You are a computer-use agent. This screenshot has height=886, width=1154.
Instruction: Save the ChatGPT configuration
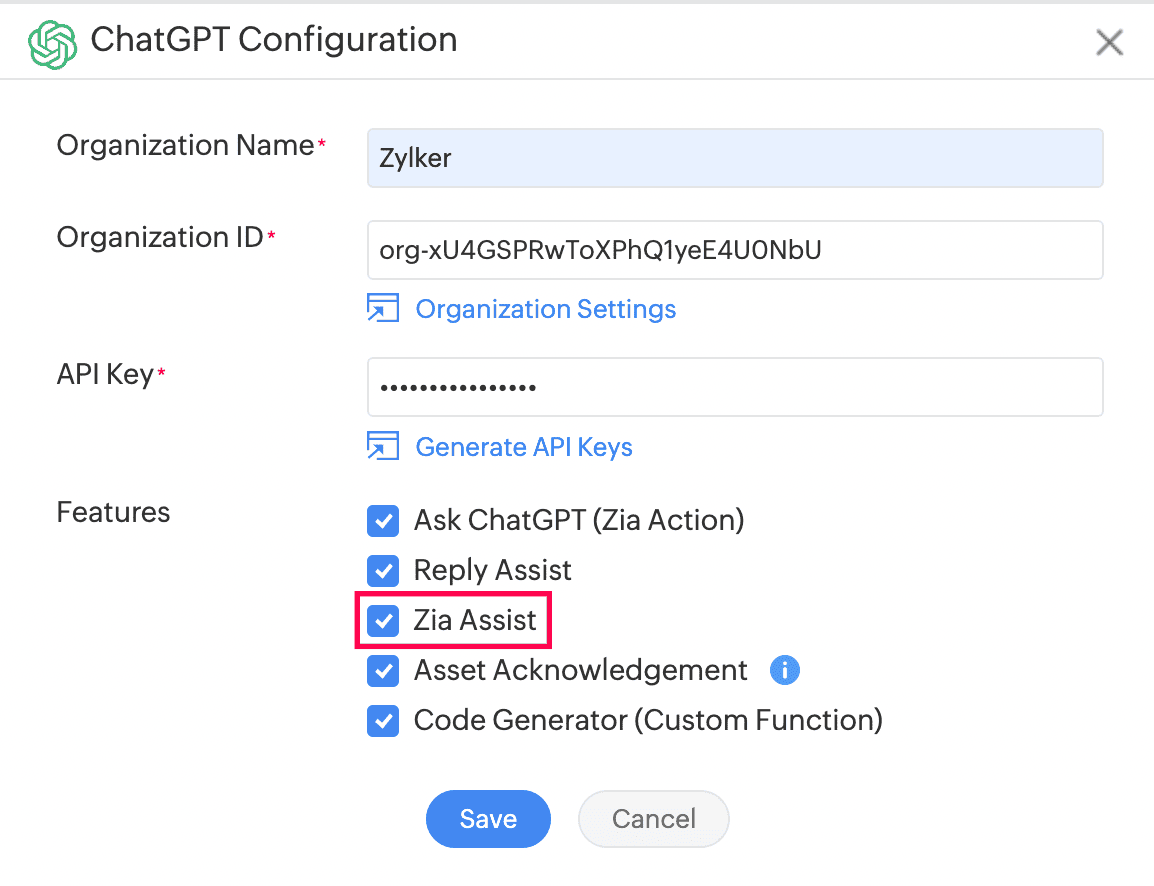click(488, 819)
